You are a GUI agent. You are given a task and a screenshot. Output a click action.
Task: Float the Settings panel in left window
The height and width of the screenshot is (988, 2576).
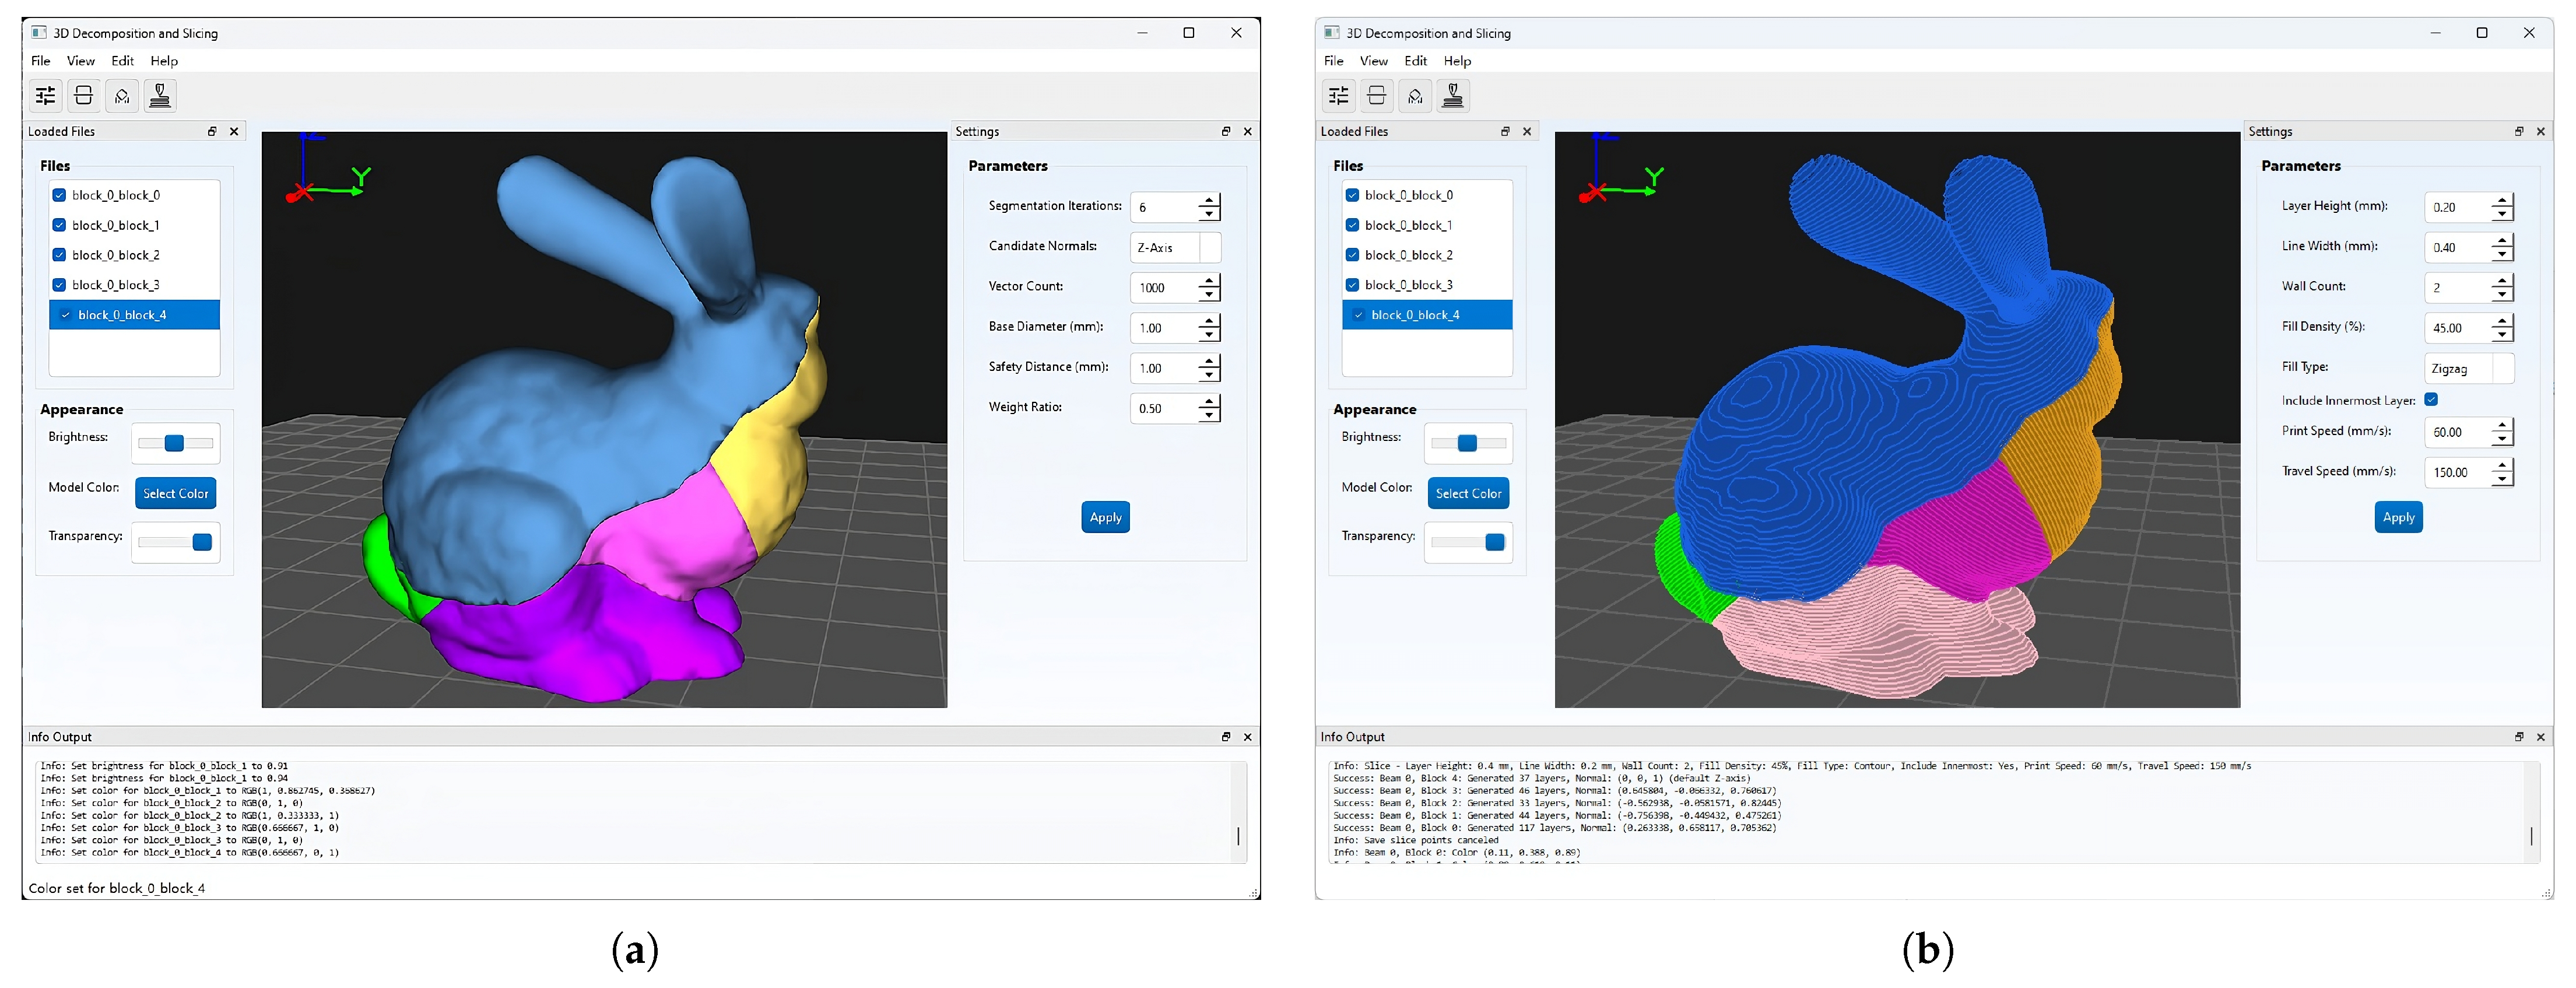[x=1226, y=132]
